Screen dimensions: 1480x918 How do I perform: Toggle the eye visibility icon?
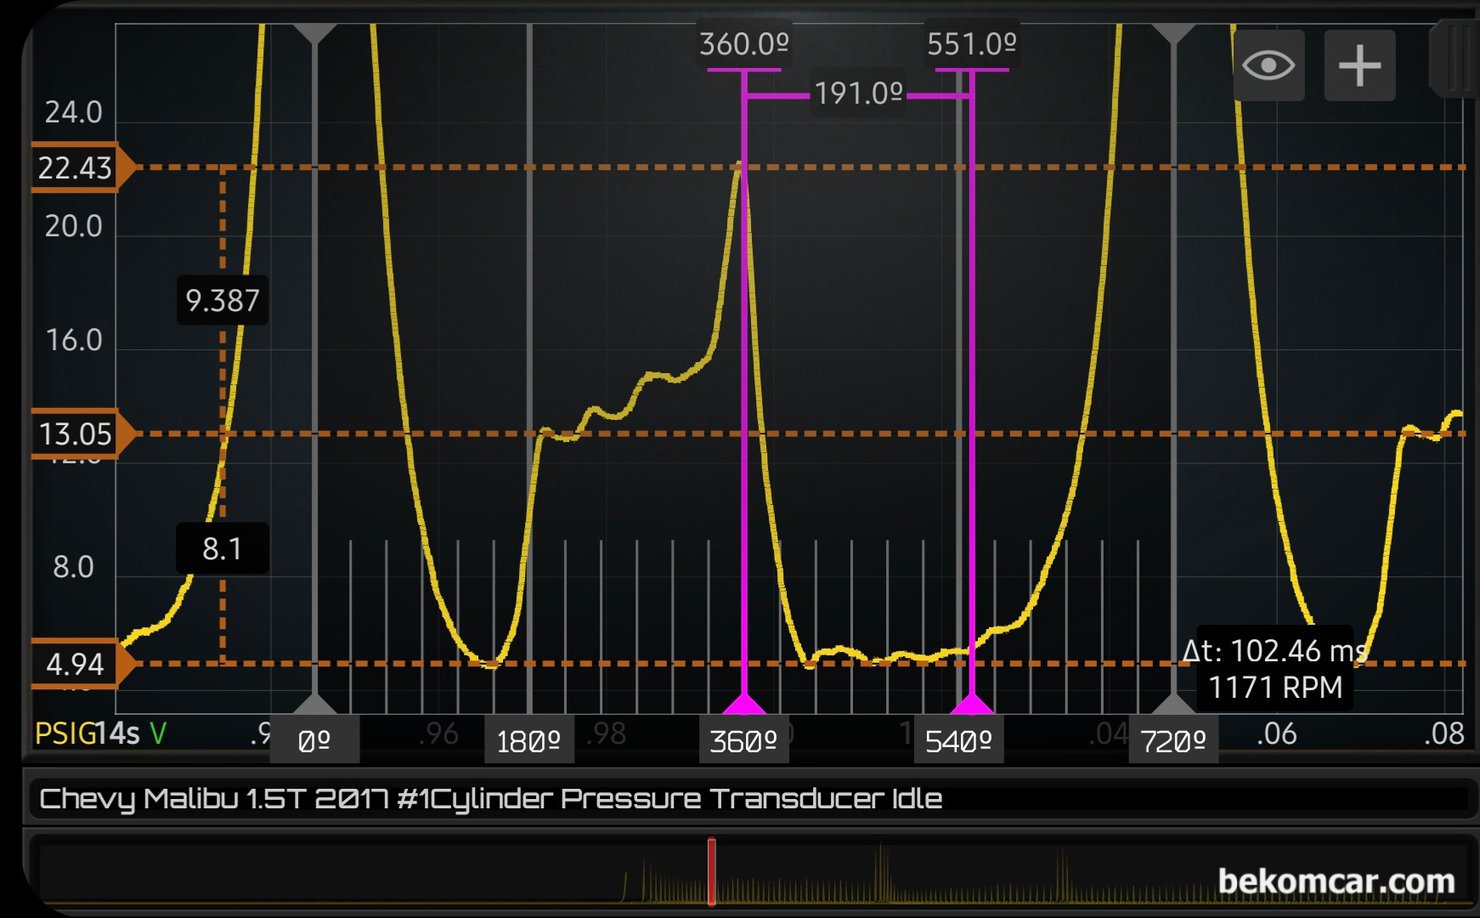point(1268,66)
